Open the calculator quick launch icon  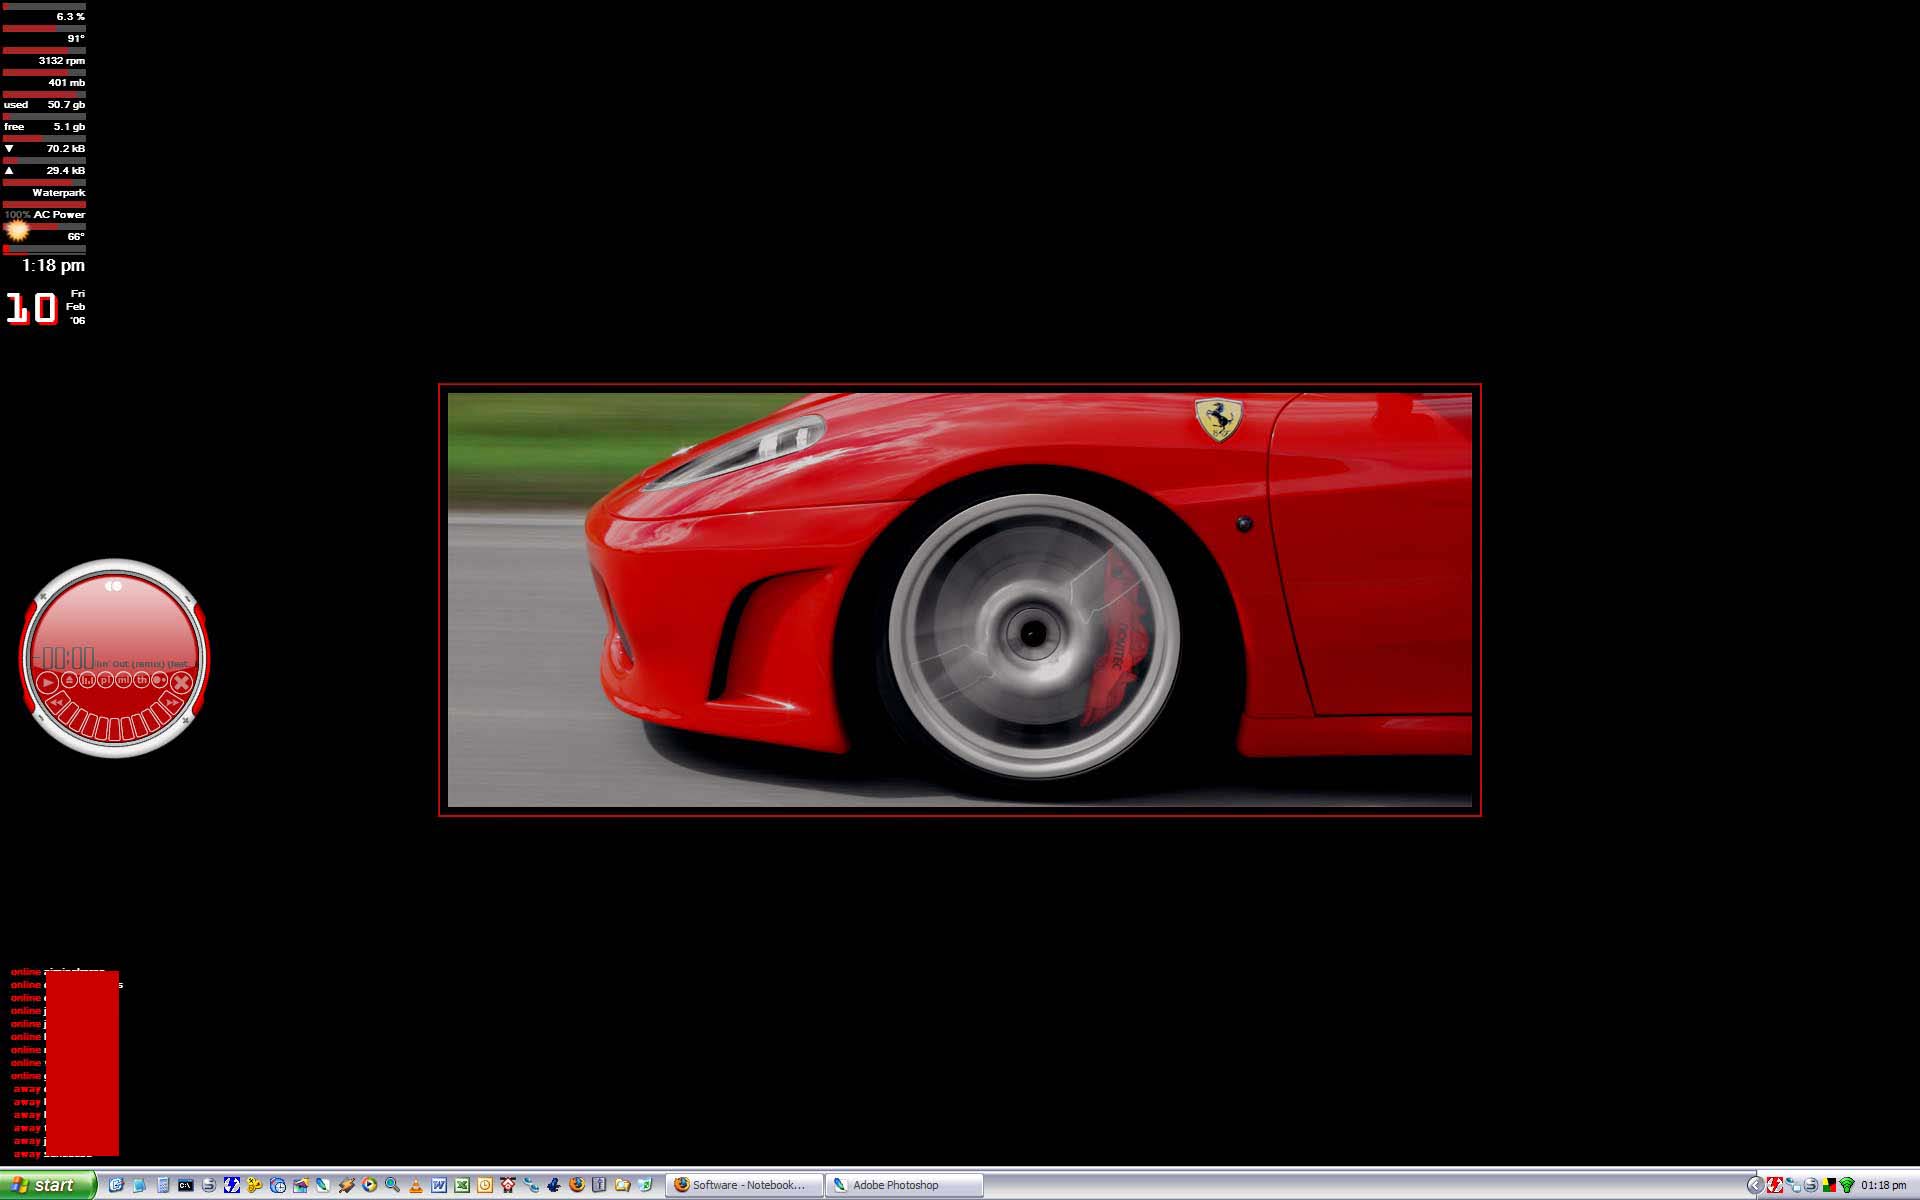point(162,1185)
